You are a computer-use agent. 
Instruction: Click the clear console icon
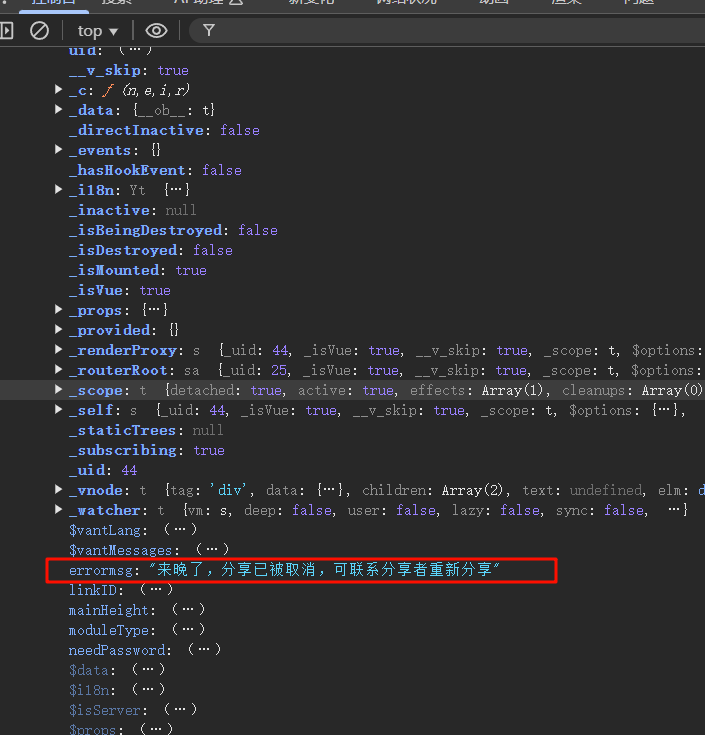coord(39,31)
